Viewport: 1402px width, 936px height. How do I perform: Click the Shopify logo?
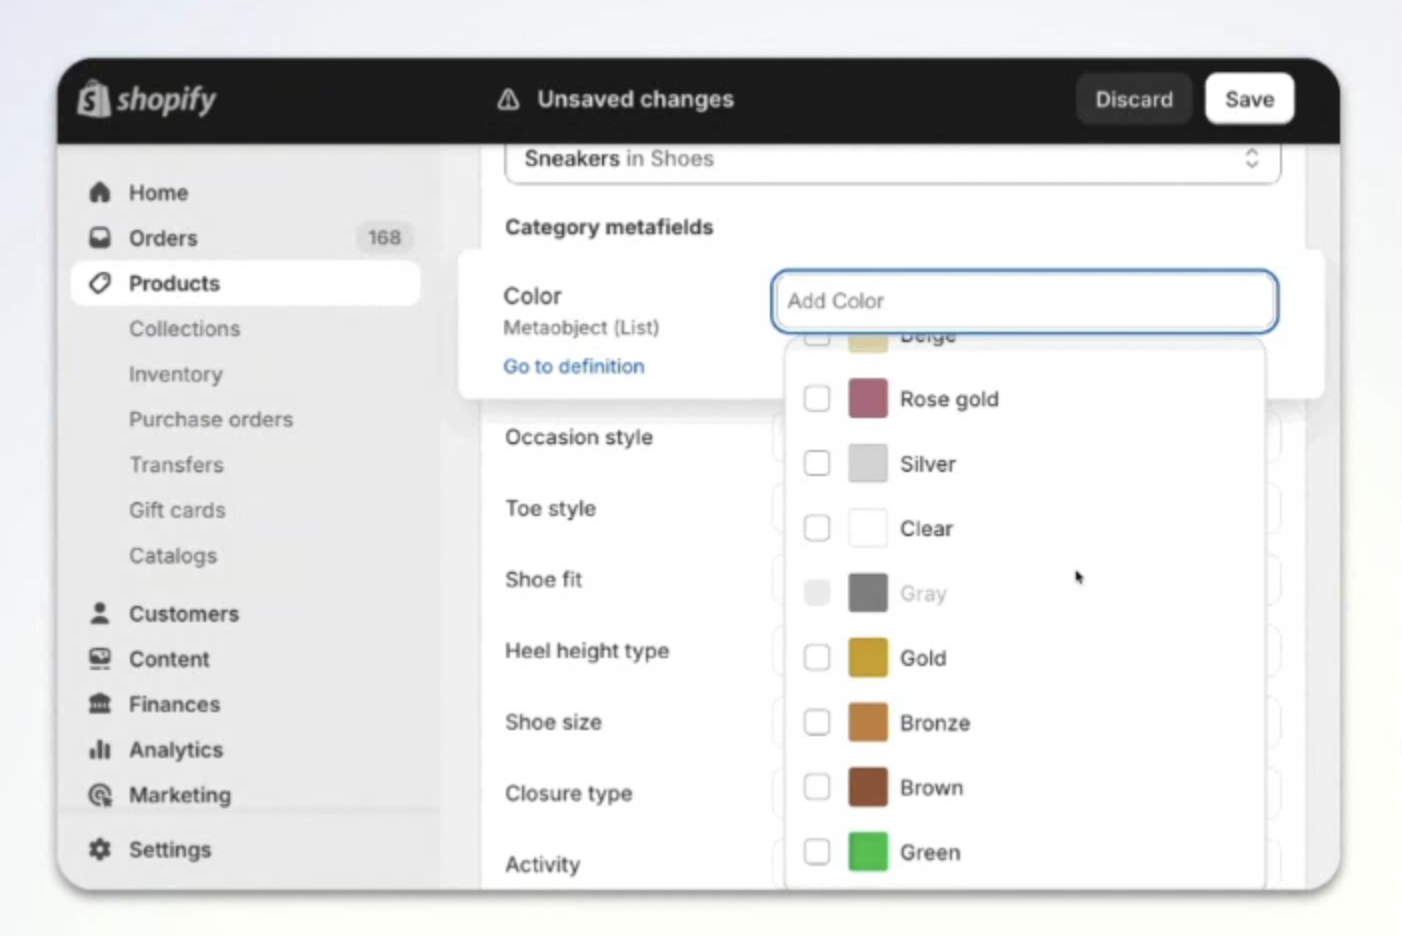click(x=147, y=99)
